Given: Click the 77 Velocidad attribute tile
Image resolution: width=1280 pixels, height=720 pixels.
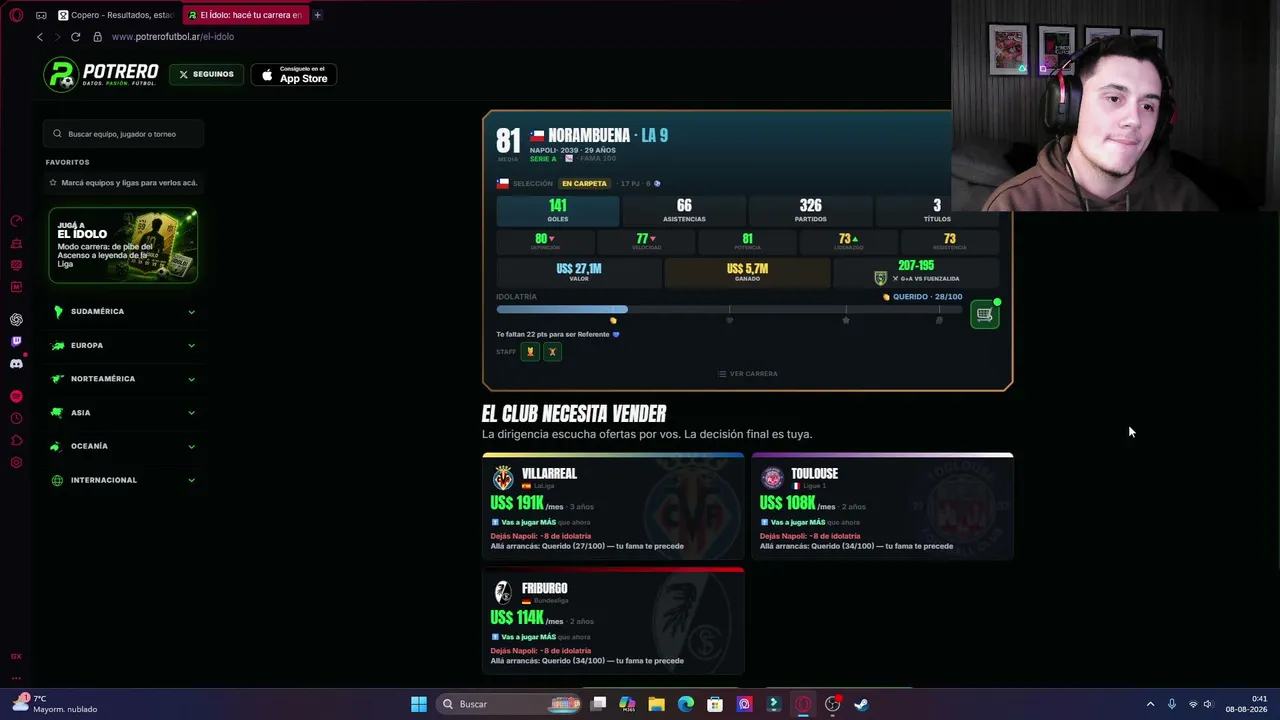Looking at the screenshot, I should tap(646, 242).
